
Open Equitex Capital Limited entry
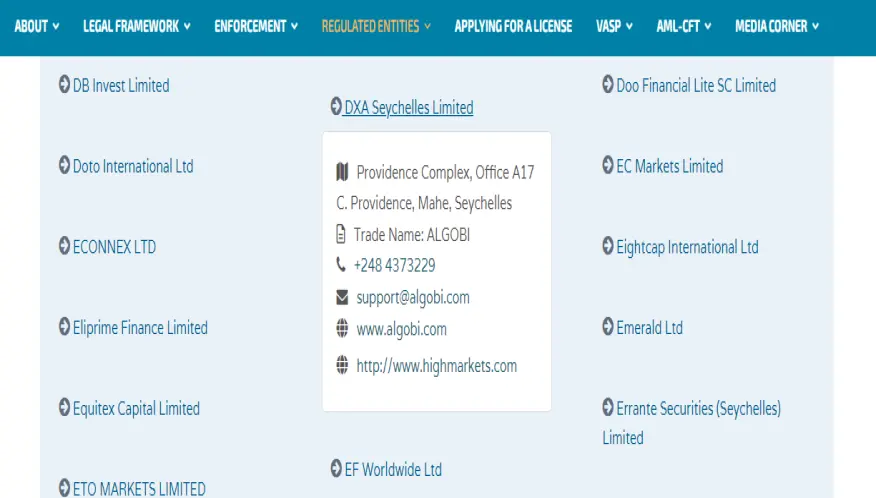tap(136, 409)
